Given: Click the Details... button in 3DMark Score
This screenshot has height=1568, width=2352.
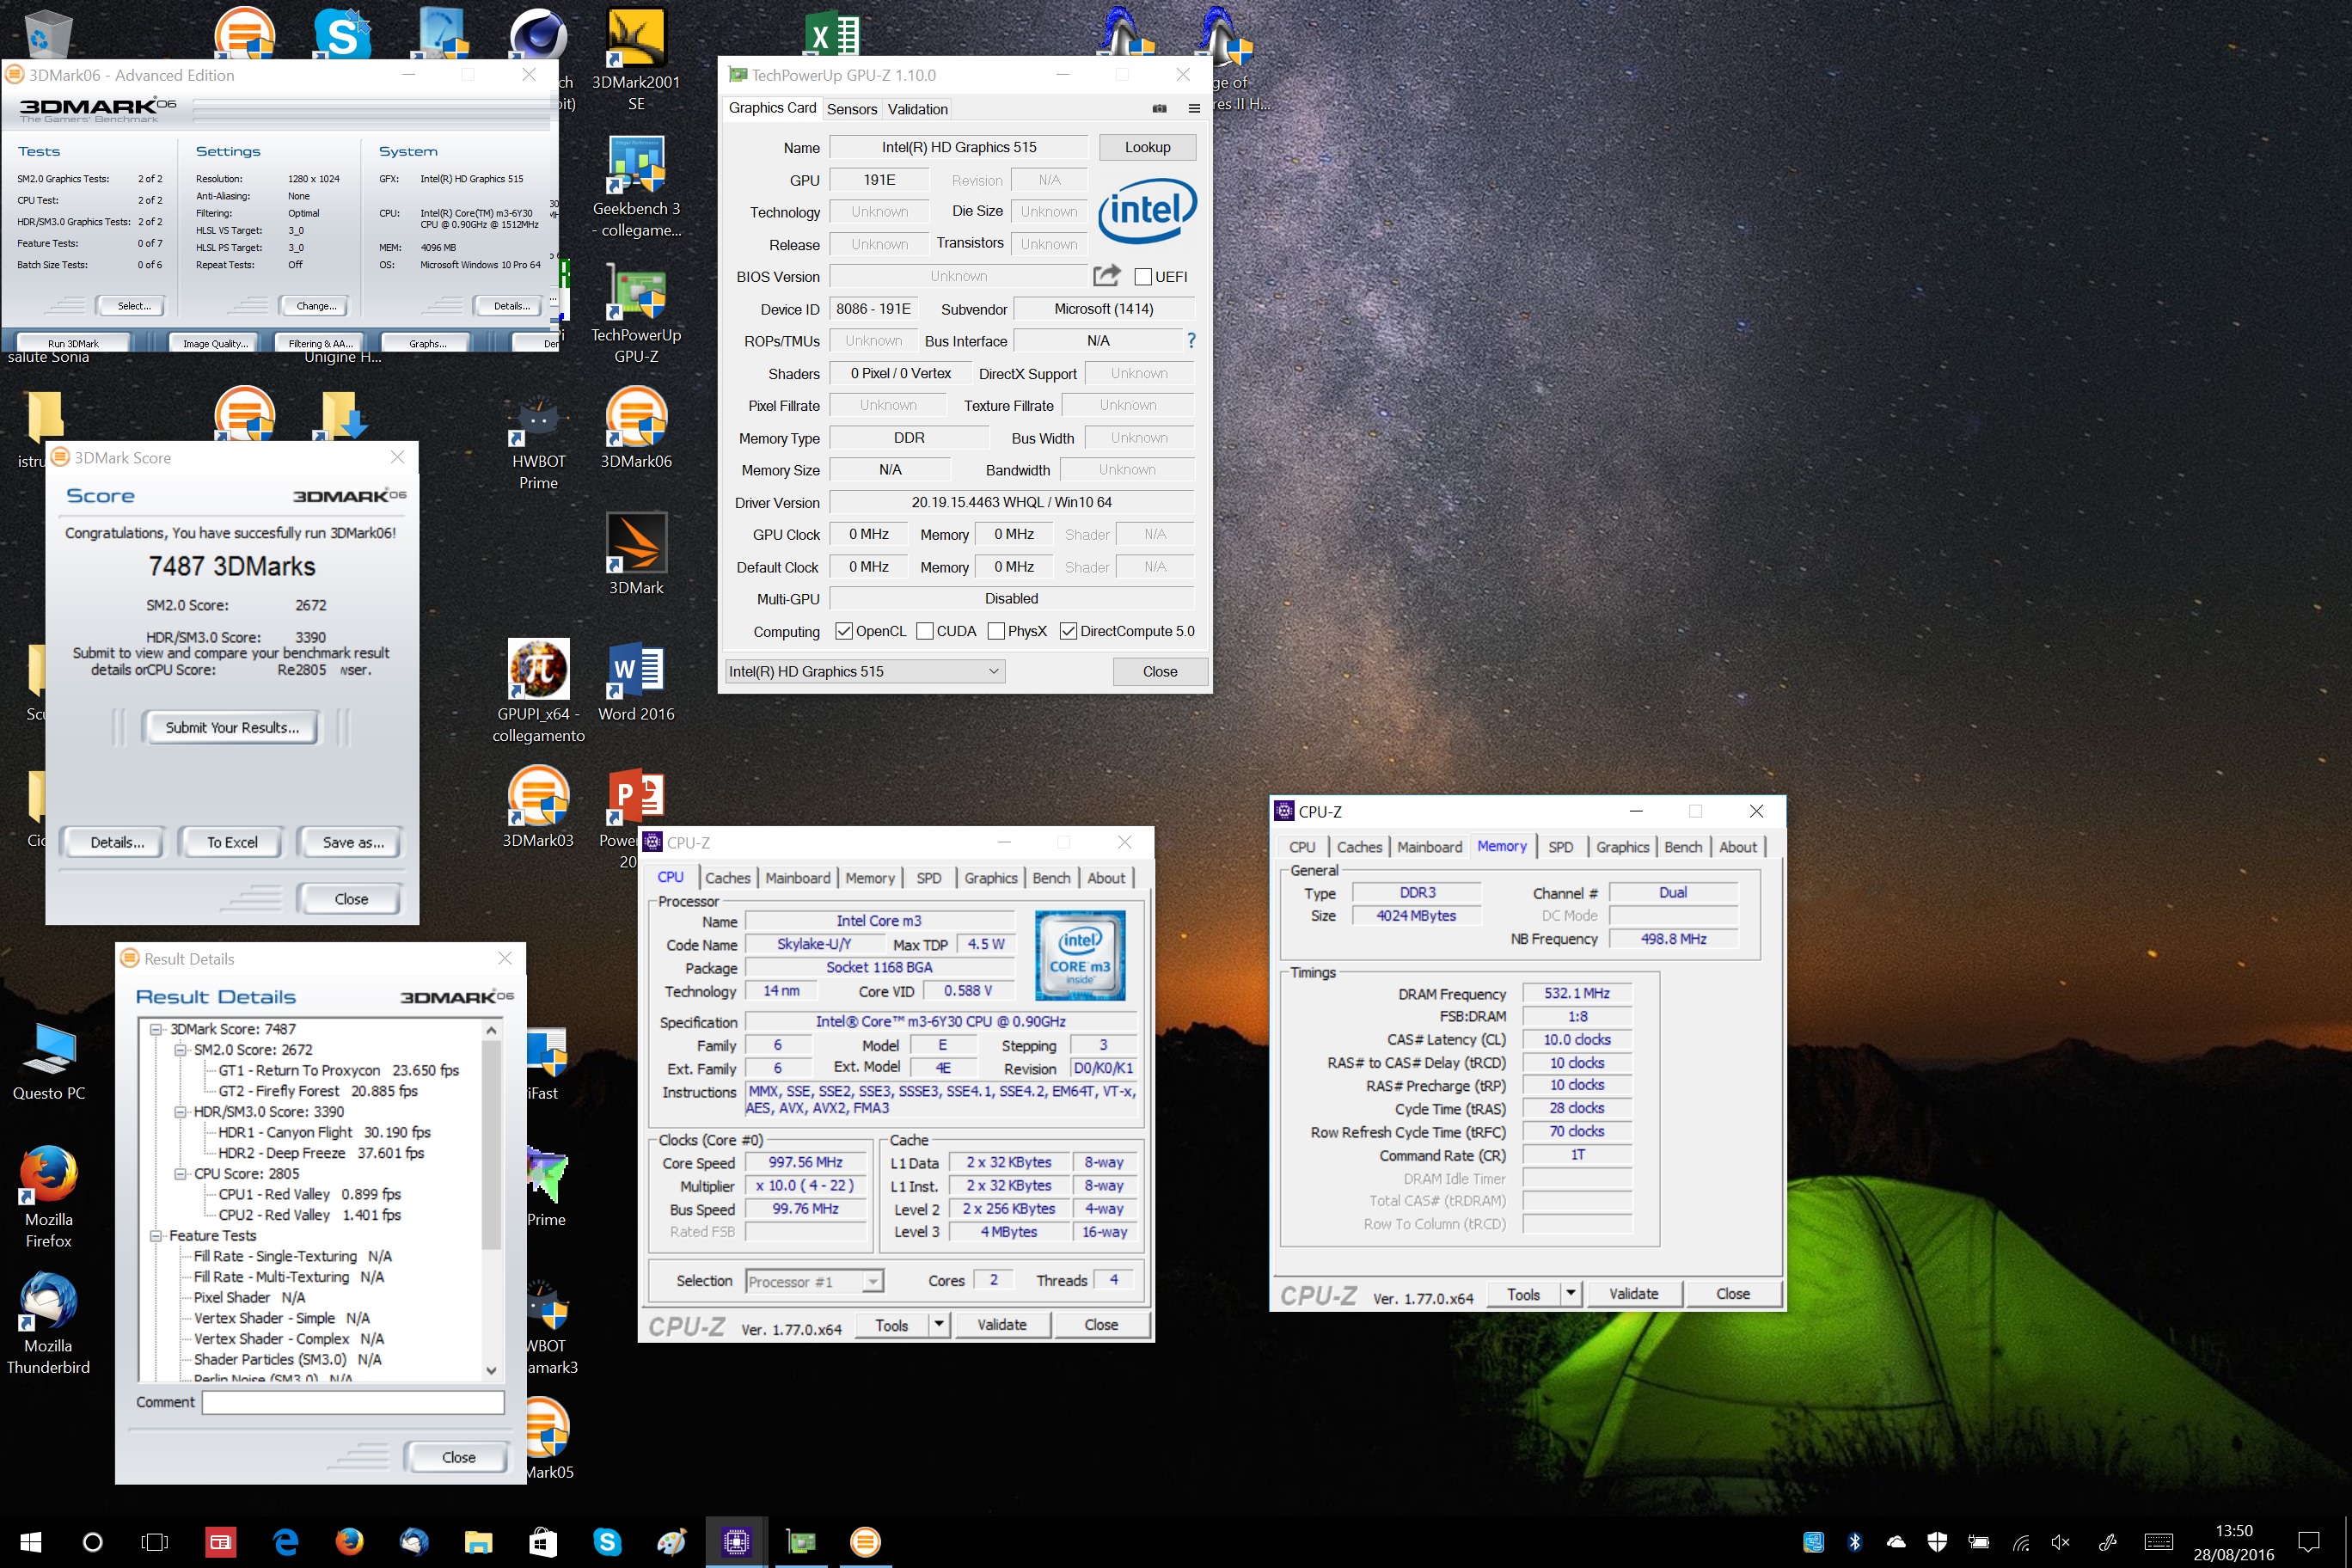Looking at the screenshot, I should (x=117, y=842).
